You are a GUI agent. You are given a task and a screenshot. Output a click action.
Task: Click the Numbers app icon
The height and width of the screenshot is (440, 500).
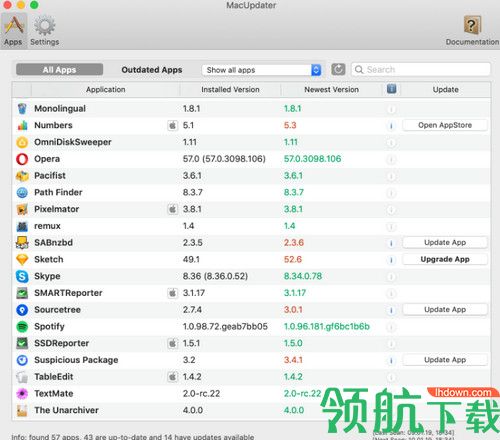click(22, 125)
